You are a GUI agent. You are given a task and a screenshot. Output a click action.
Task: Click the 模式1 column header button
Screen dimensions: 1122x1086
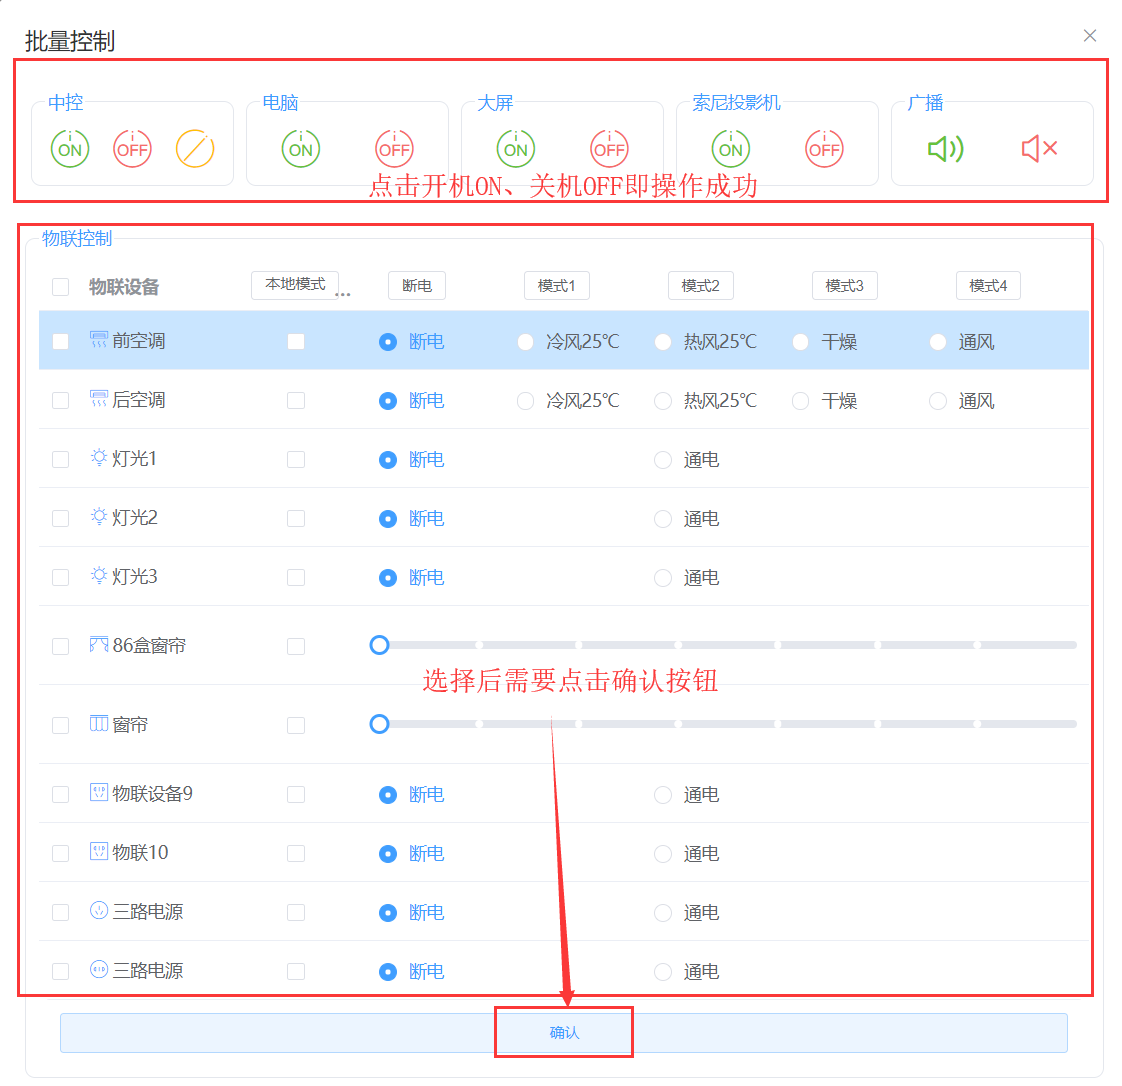tap(557, 286)
